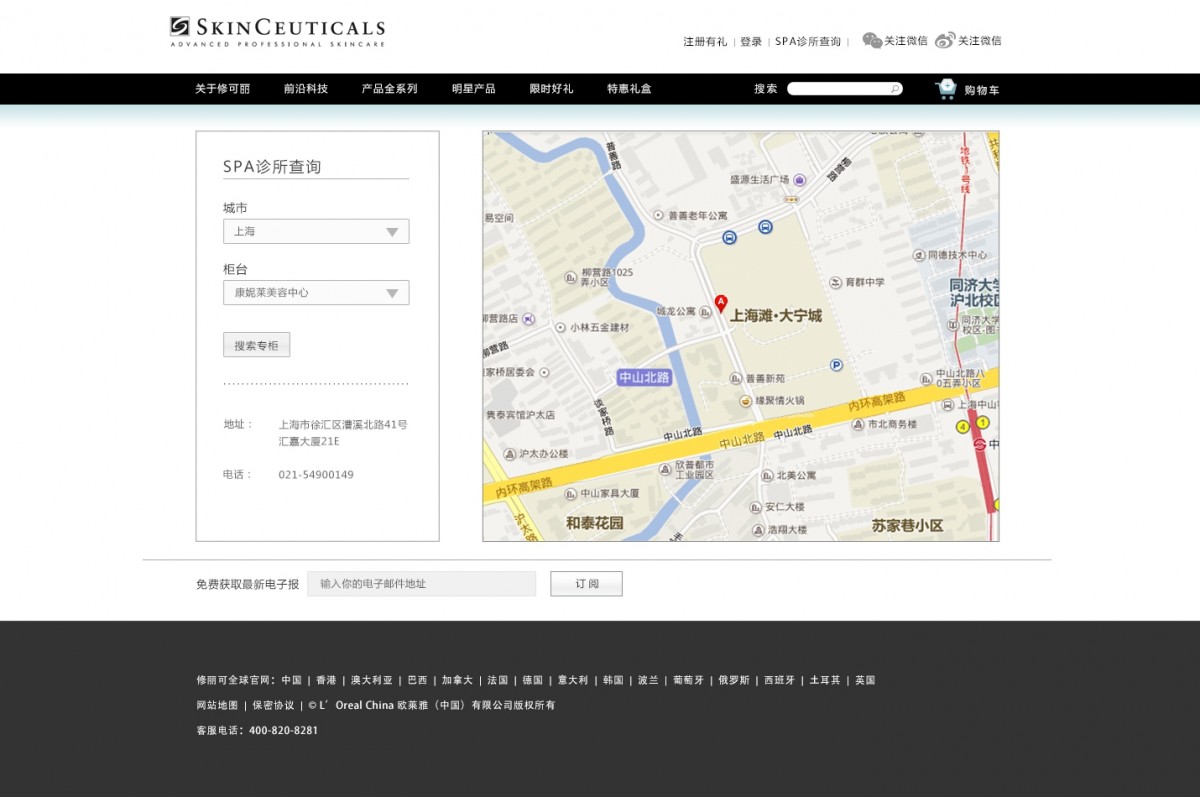Click footer link 中国
Image resolution: width=1200 pixels, height=800 pixels.
coord(291,680)
